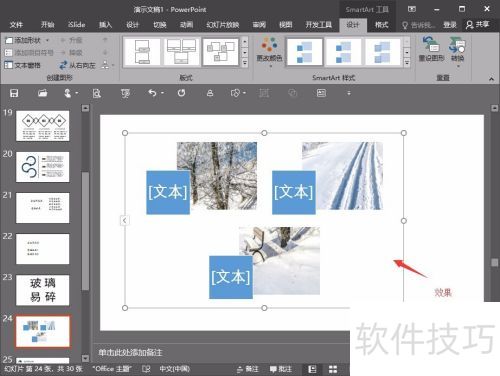This screenshot has height=376, width=500.
Task: Open the File (文件) tab
Action: 16,25
